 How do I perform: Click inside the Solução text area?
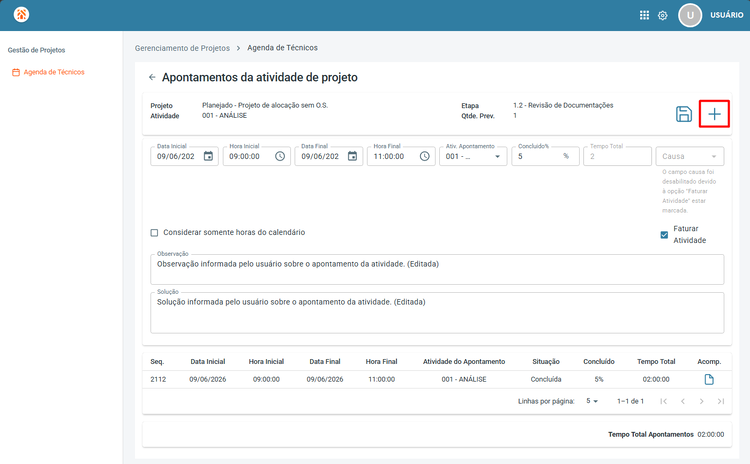(x=437, y=313)
